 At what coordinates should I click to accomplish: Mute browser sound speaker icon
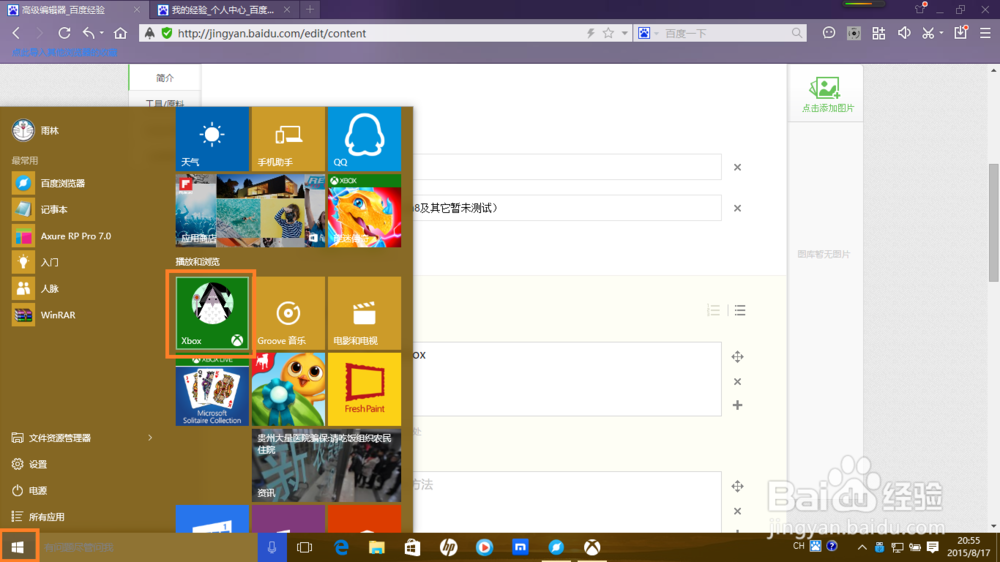[x=904, y=33]
